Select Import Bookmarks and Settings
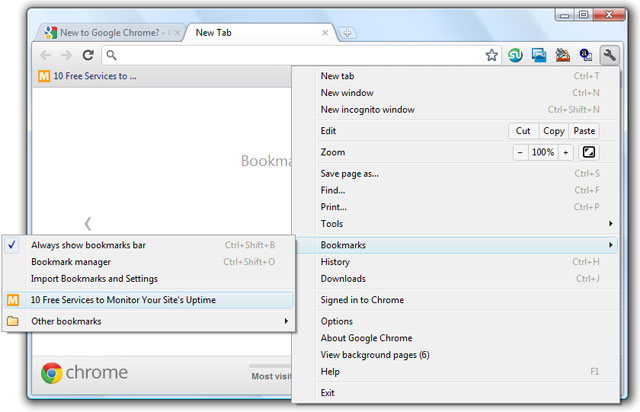Image resolution: width=640 pixels, height=412 pixels. point(148,278)
